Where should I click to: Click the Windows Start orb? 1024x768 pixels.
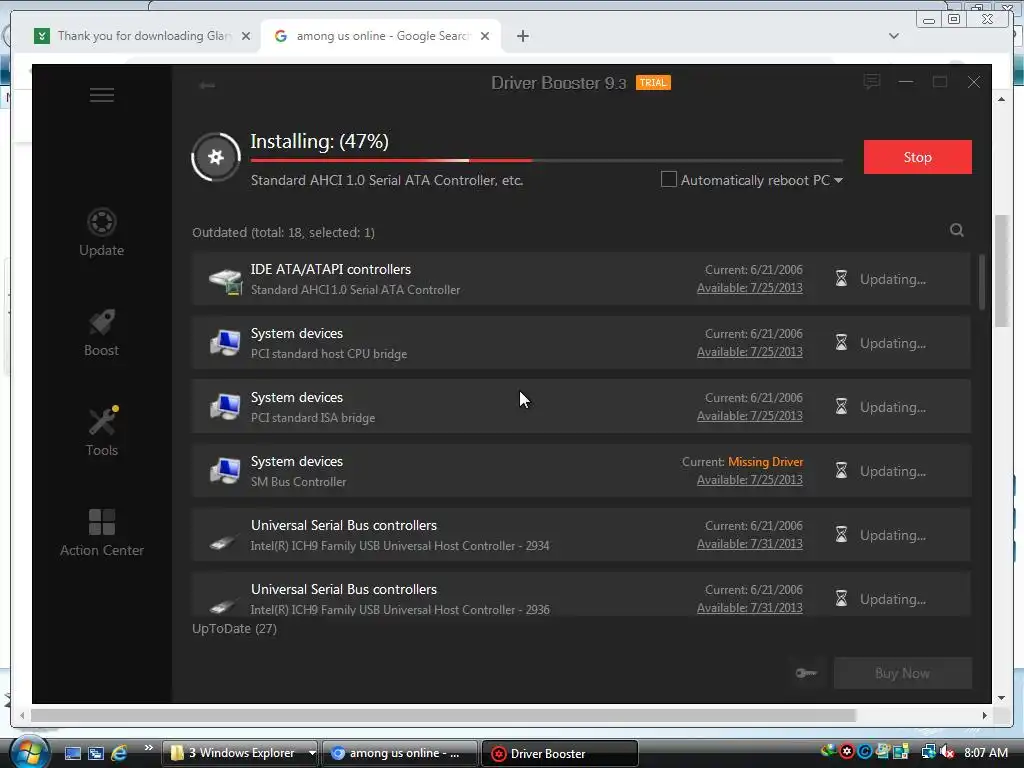(29, 752)
